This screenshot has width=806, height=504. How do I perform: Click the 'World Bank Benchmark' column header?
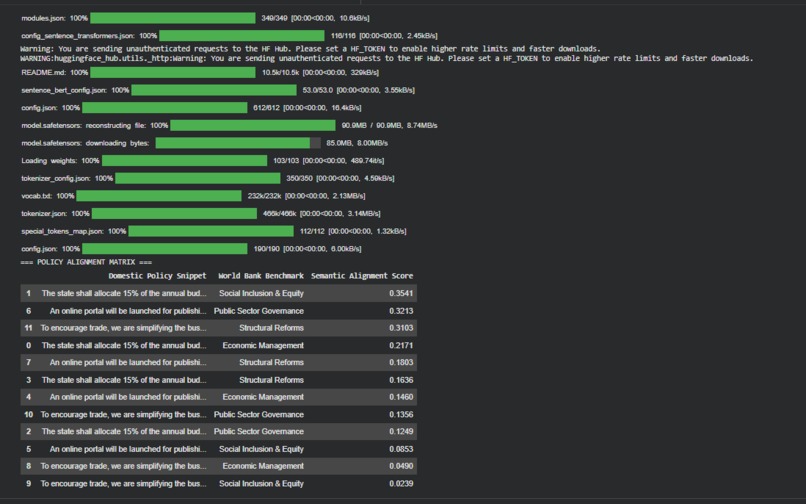tap(261, 276)
